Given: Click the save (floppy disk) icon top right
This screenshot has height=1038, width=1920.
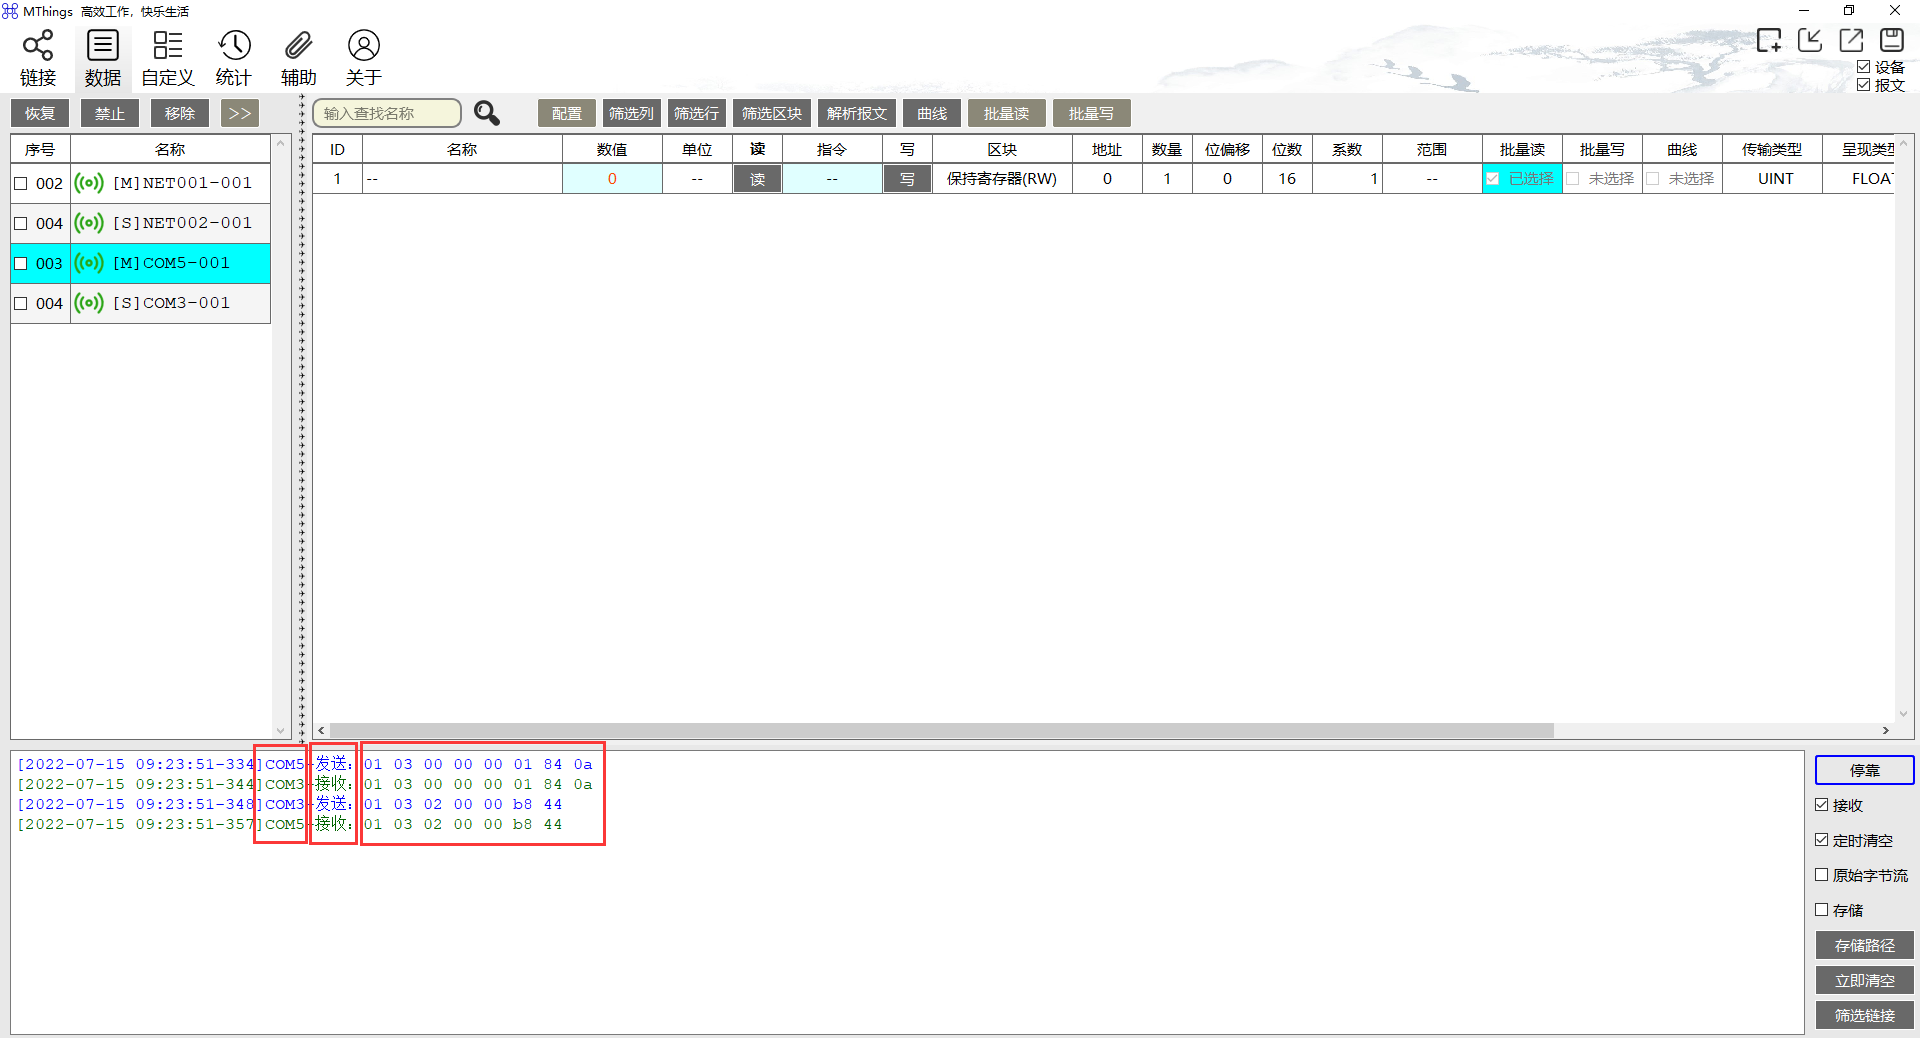Looking at the screenshot, I should click(1892, 40).
